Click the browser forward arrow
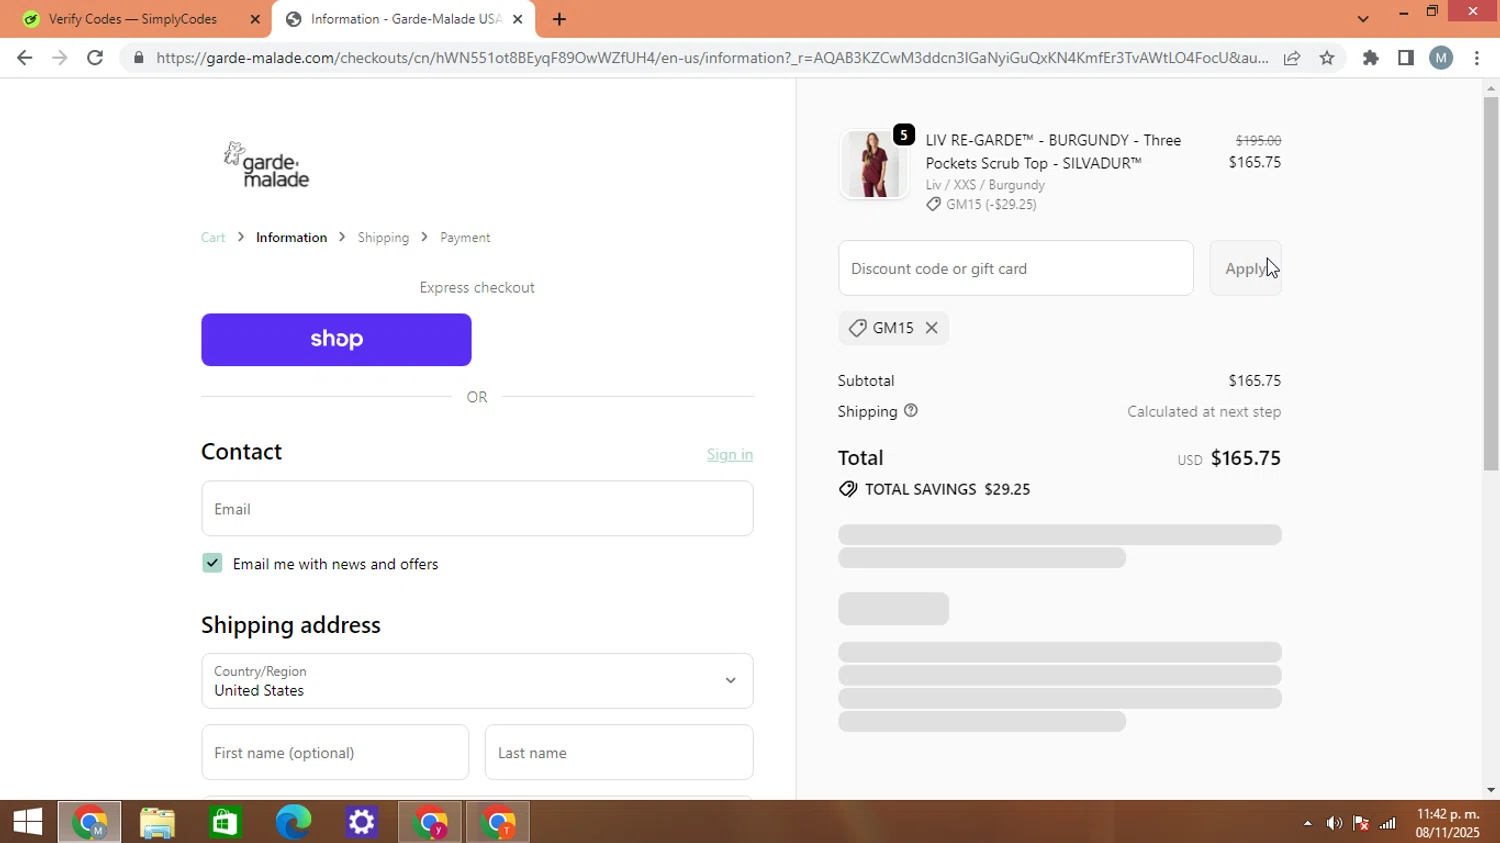This screenshot has height=843, width=1500. tap(60, 58)
